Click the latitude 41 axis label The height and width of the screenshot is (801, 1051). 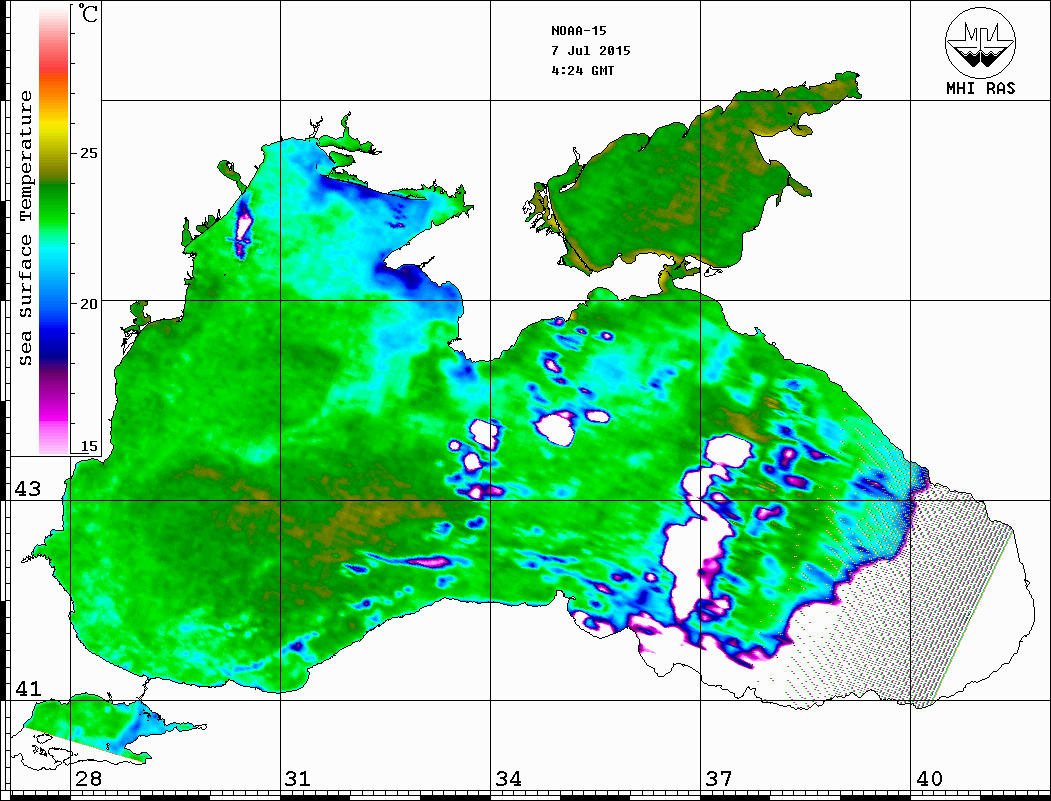pyautogui.click(x=26, y=688)
